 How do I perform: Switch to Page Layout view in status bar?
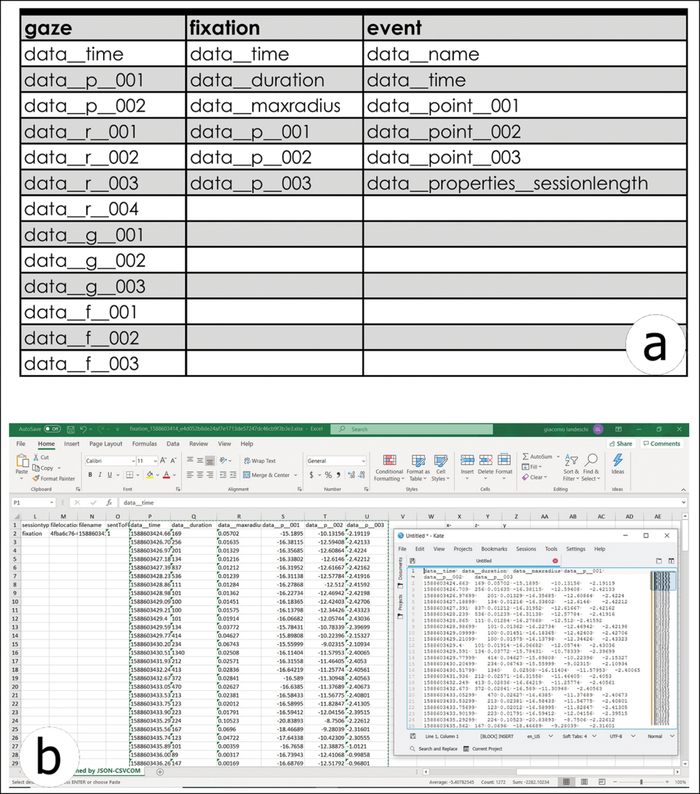point(585,782)
